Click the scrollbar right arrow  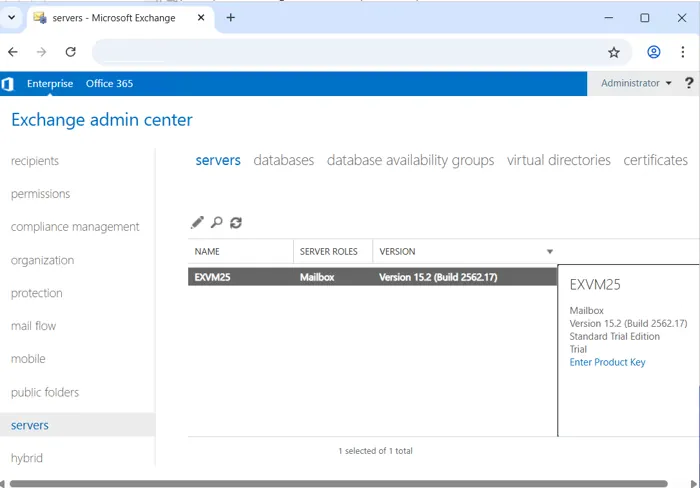point(693,484)
